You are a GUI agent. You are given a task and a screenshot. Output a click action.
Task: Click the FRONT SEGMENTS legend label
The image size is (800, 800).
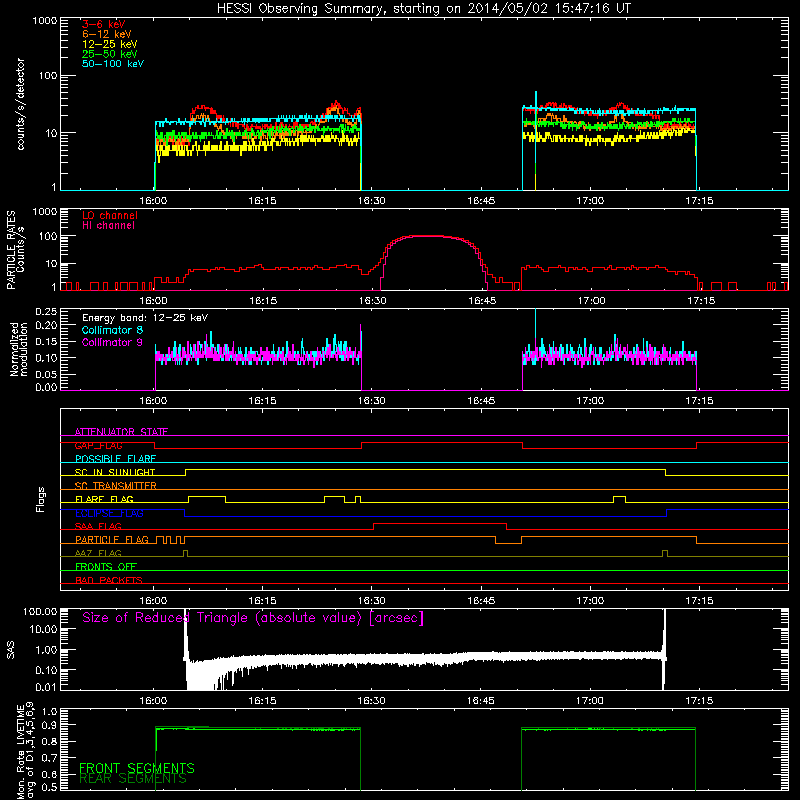pos(137,768)
